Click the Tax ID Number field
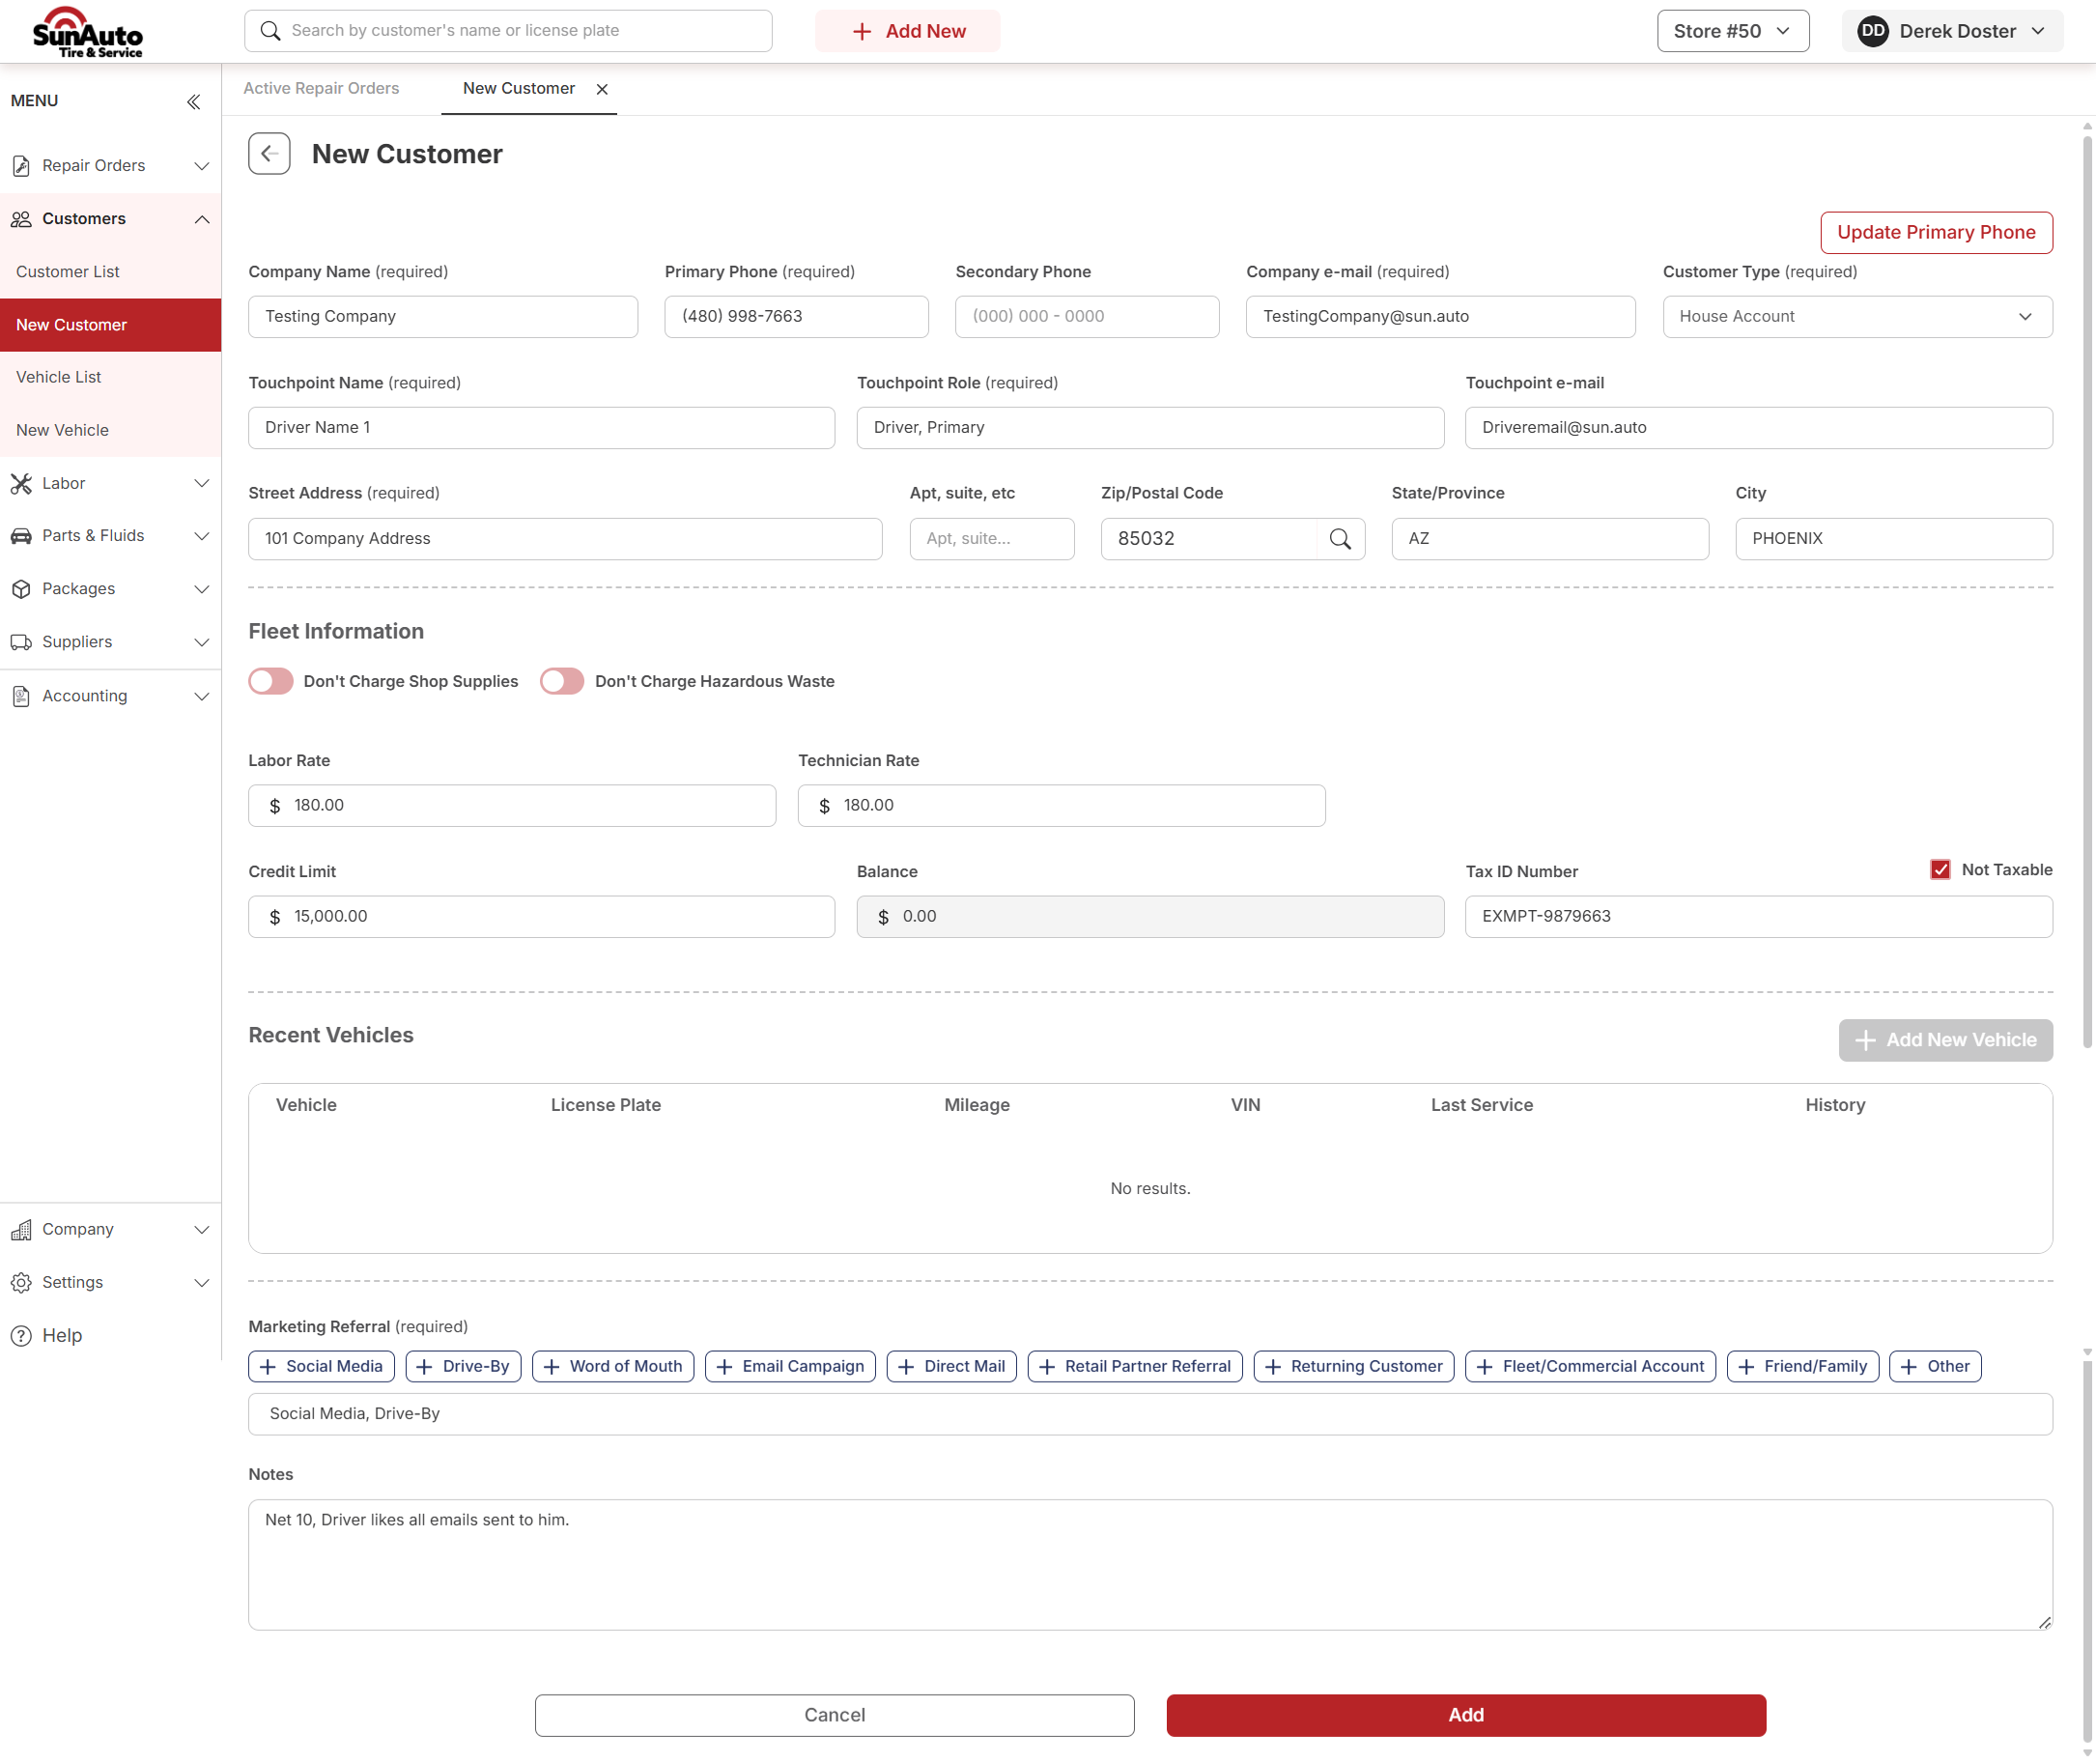 coord(1758,917)
